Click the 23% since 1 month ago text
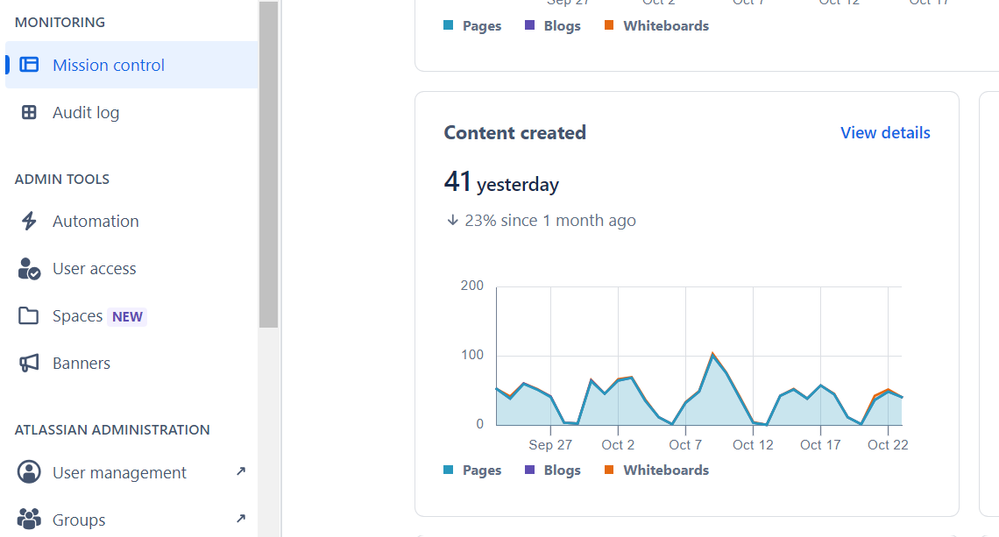The height and width of the screenshot is (537, 999). pyautogui.click(x=550, y=220)
